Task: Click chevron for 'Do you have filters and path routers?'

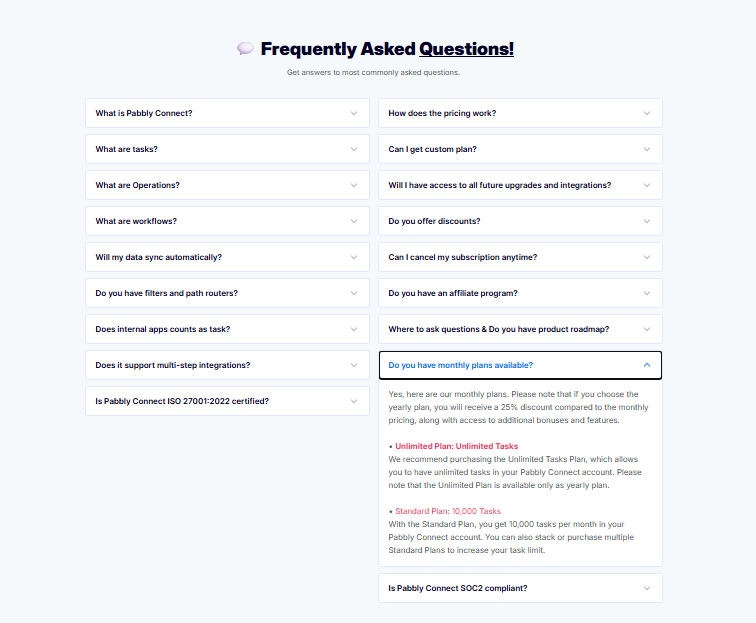Action: tap(354, 293)
